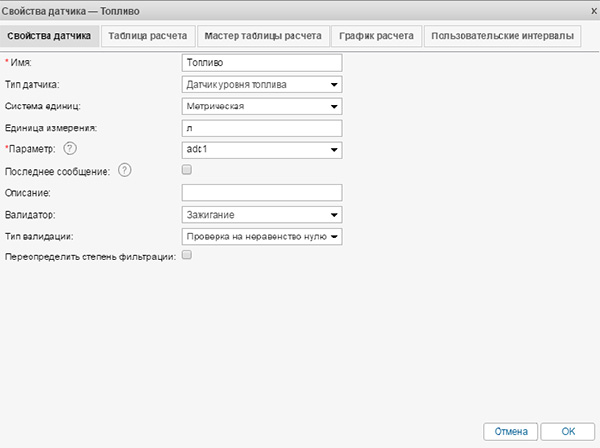Viewport: 600px width, 448px height.
Task: Click help icon beside Последнее сообщение
Action: click(124, 170)
